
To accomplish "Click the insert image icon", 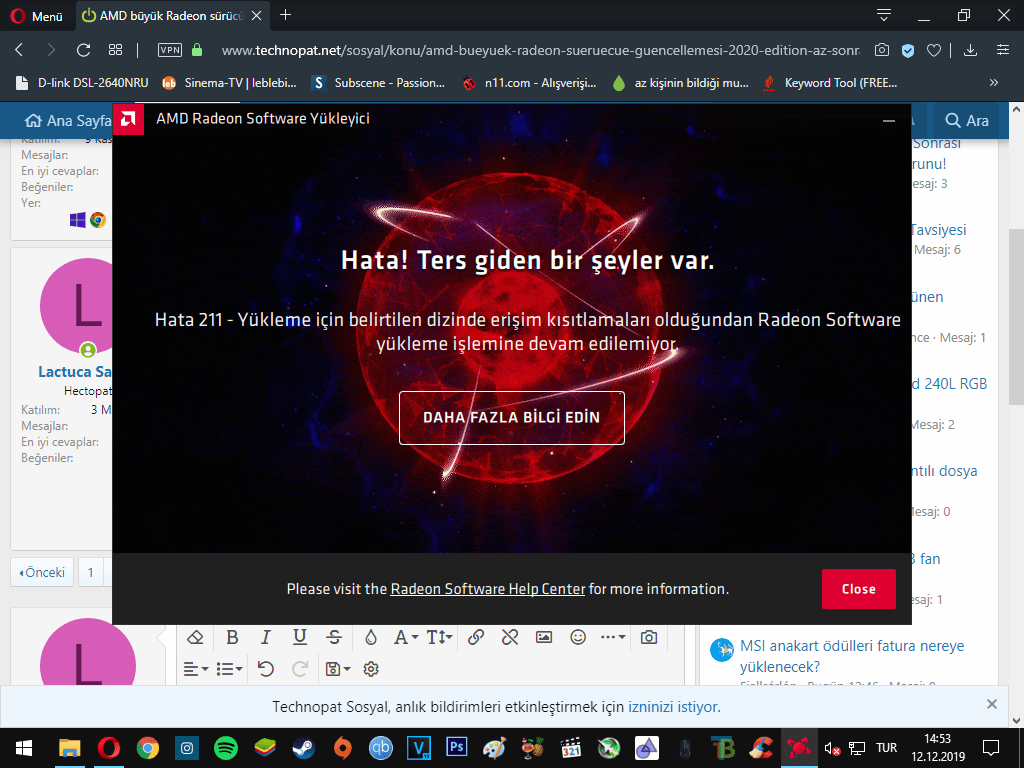I will (544, 637).
